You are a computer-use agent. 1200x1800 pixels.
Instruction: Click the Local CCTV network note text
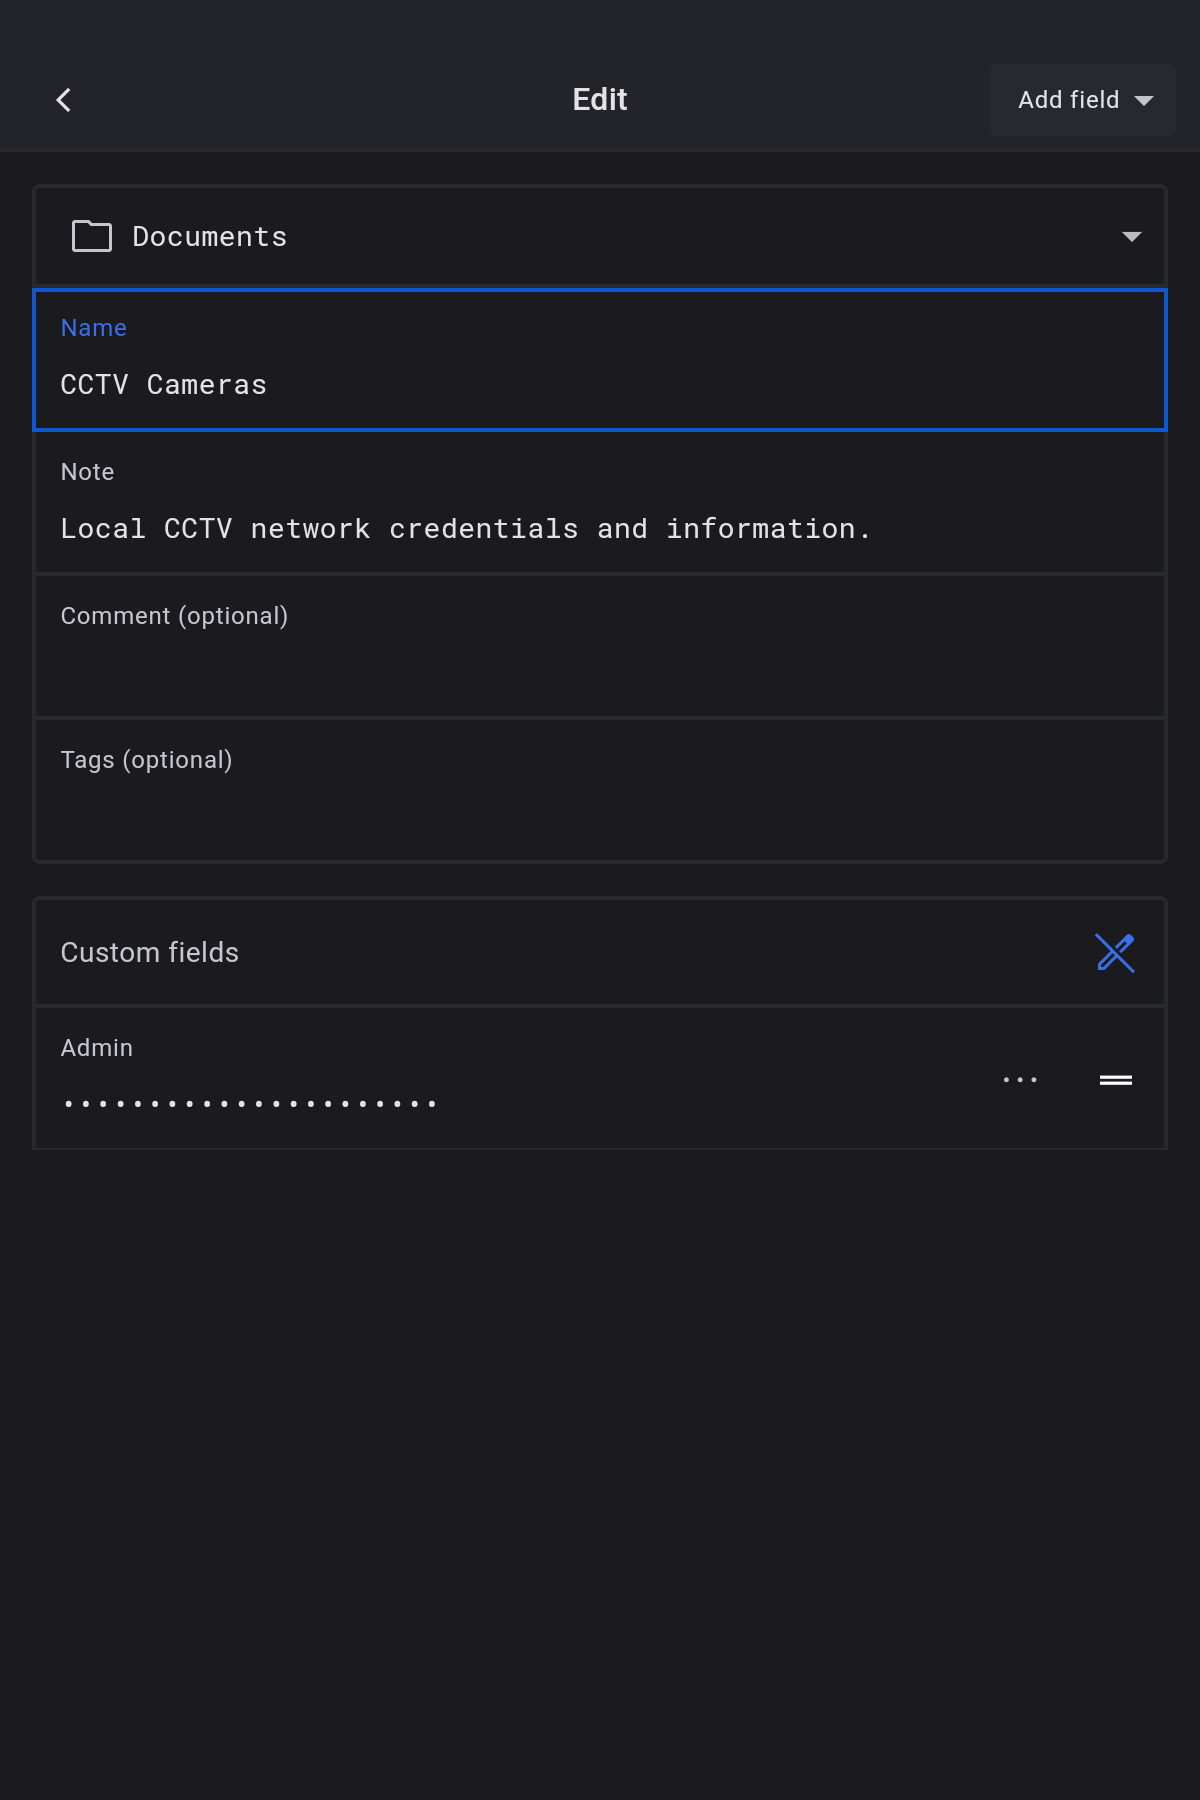465,529
